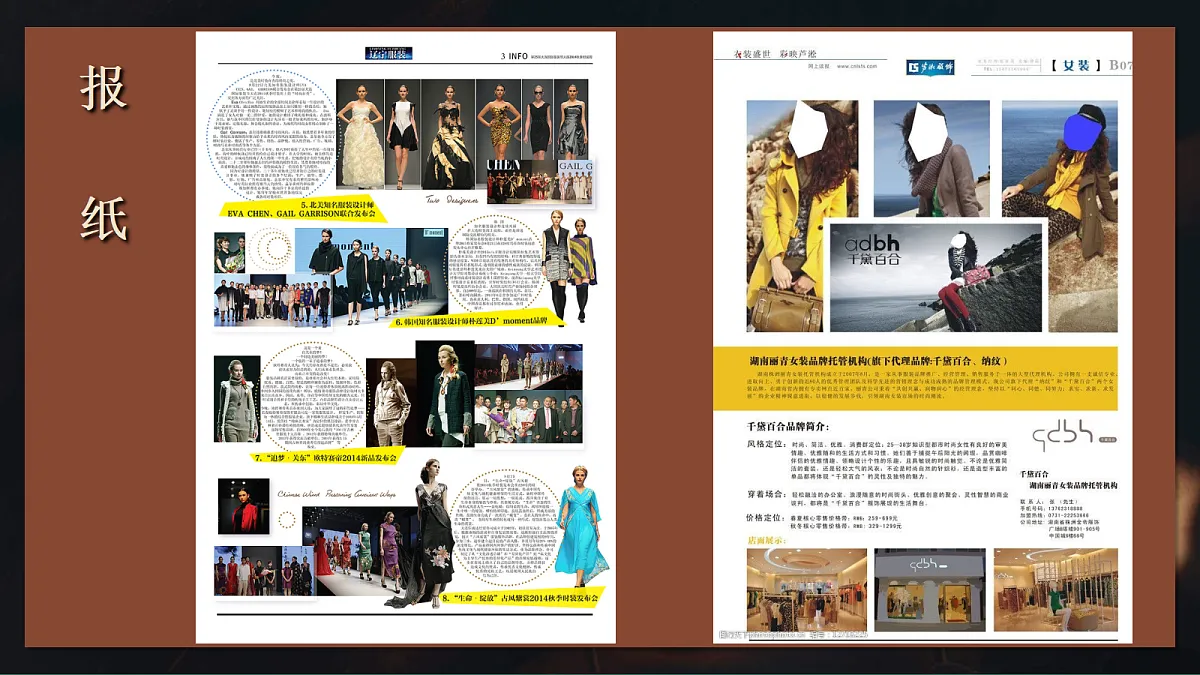
Task: Click the '风格定位:' label
Action: 767,443
